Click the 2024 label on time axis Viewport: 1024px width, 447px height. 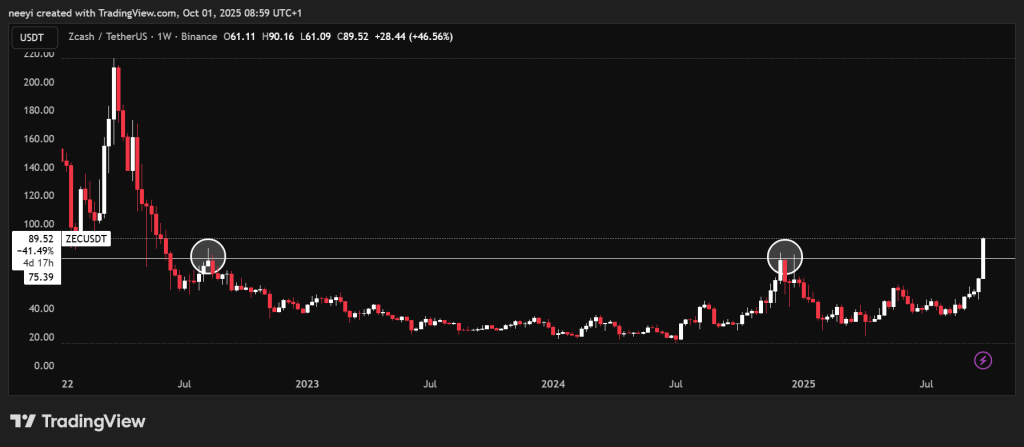(x=553, y=384)
